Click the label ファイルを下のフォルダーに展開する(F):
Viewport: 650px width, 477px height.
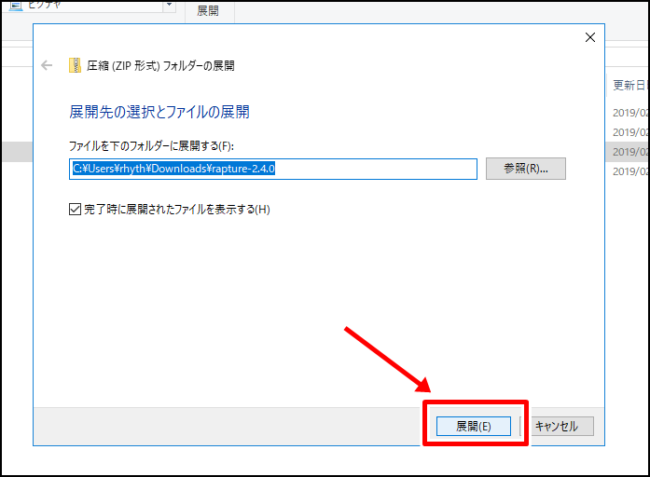tap(151, 146)
